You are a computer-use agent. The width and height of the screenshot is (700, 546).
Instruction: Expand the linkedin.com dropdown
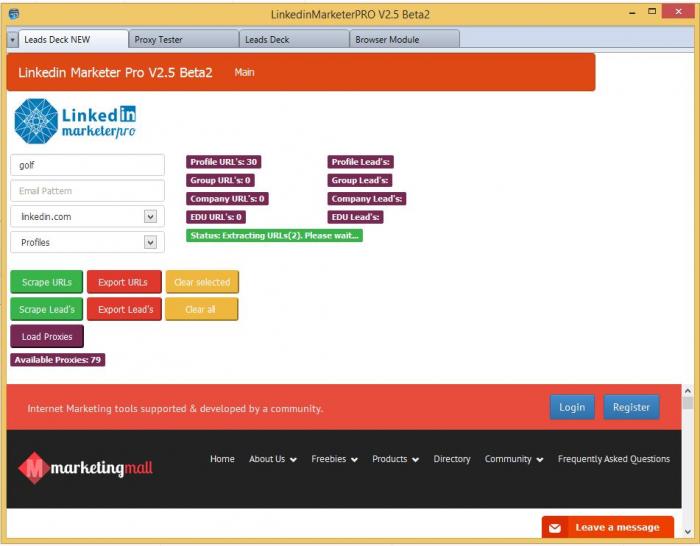click(x=150, y=217)
